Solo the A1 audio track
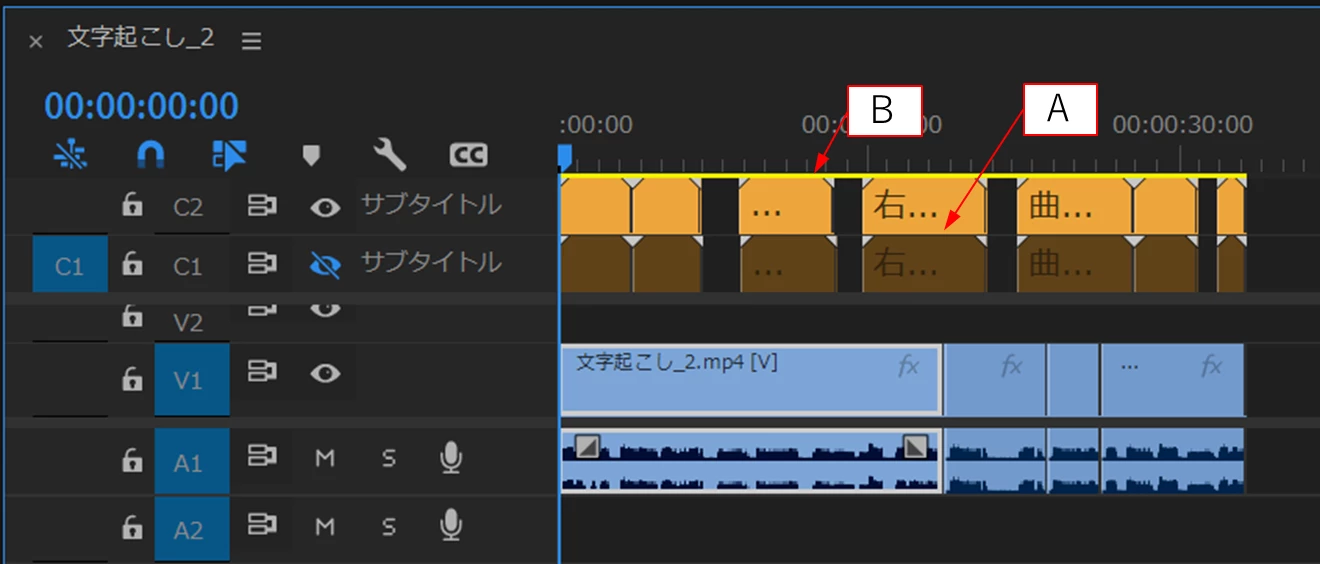1320x564 pixels. coord(389,459)
